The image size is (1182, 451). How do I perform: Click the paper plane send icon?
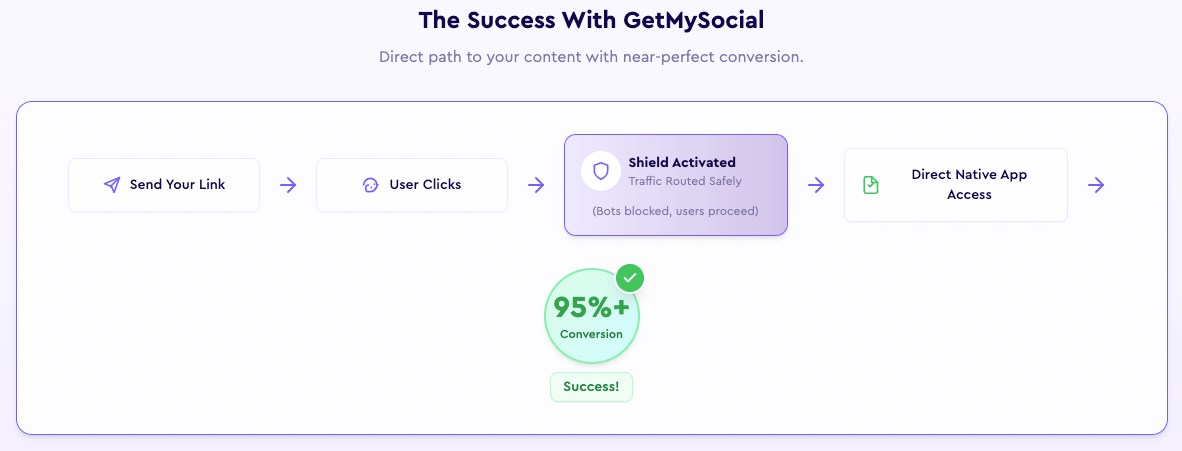pyautogui.click(x=112, y=185)
